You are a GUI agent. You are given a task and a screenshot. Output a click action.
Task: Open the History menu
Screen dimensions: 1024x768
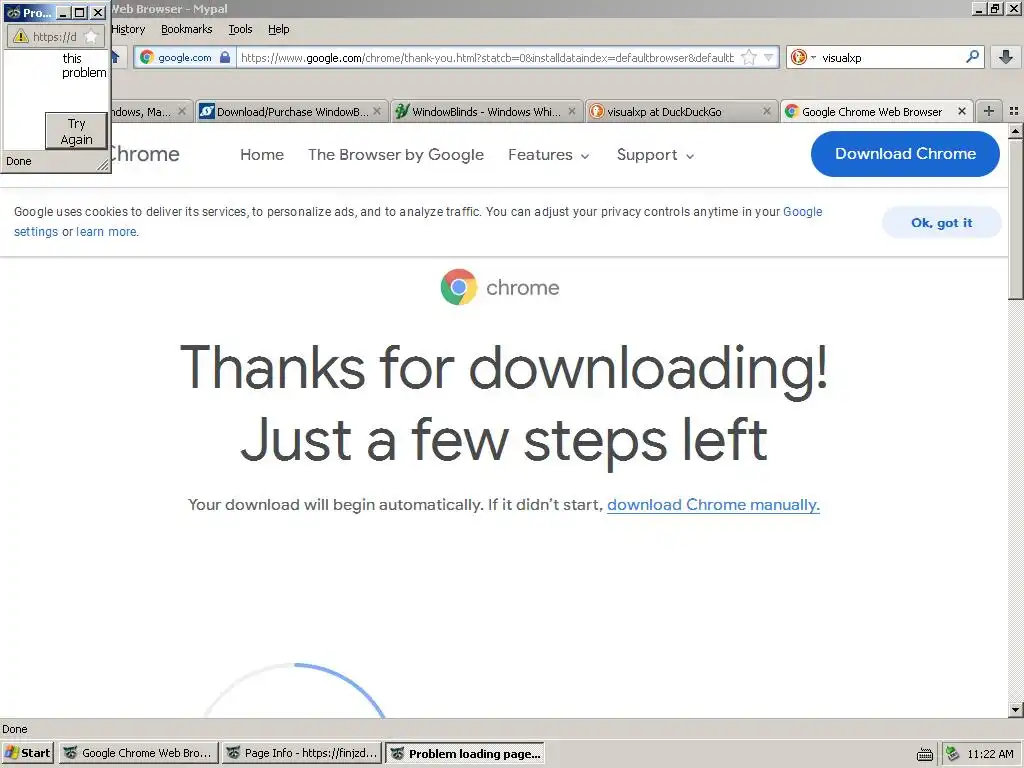[x=128, y=29]
